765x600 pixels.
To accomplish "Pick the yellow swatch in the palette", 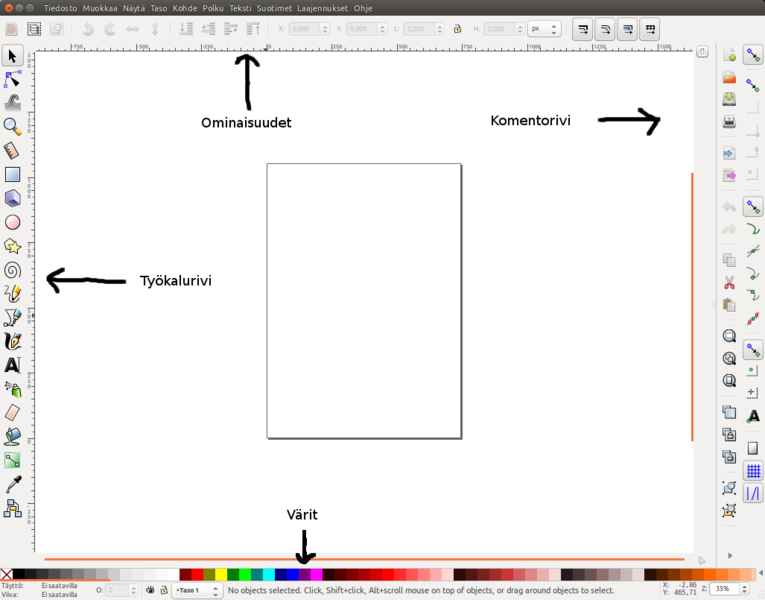I will pos(221,575).
